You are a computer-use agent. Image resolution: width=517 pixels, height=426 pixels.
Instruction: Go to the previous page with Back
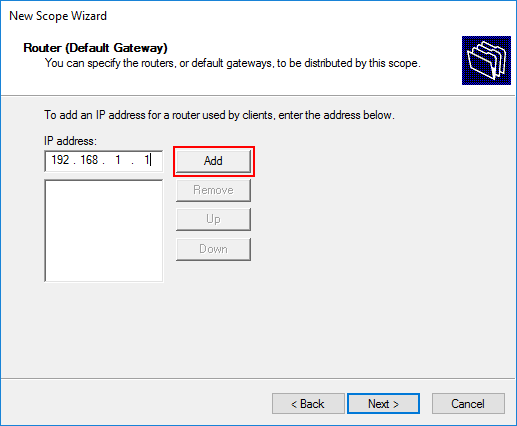(x=308, y=404)
